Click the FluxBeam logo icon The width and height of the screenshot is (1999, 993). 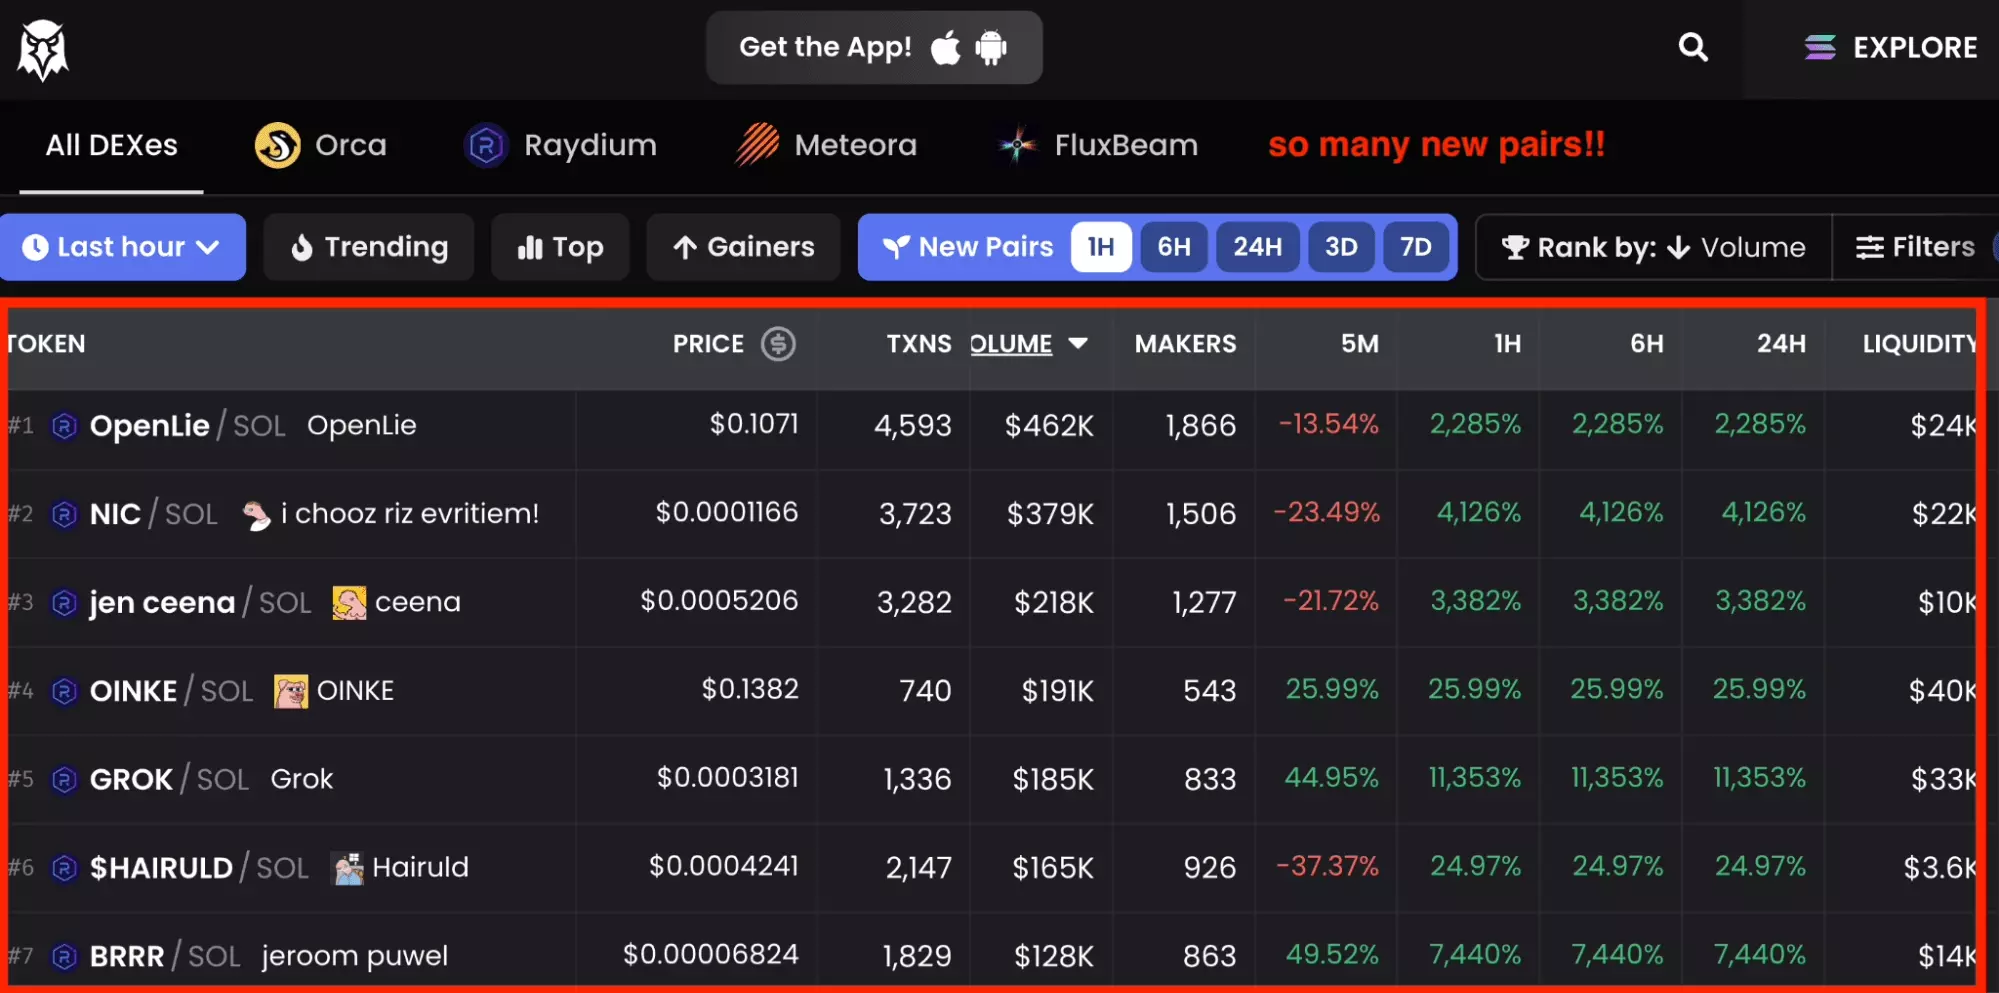[x=1018, y=146]
